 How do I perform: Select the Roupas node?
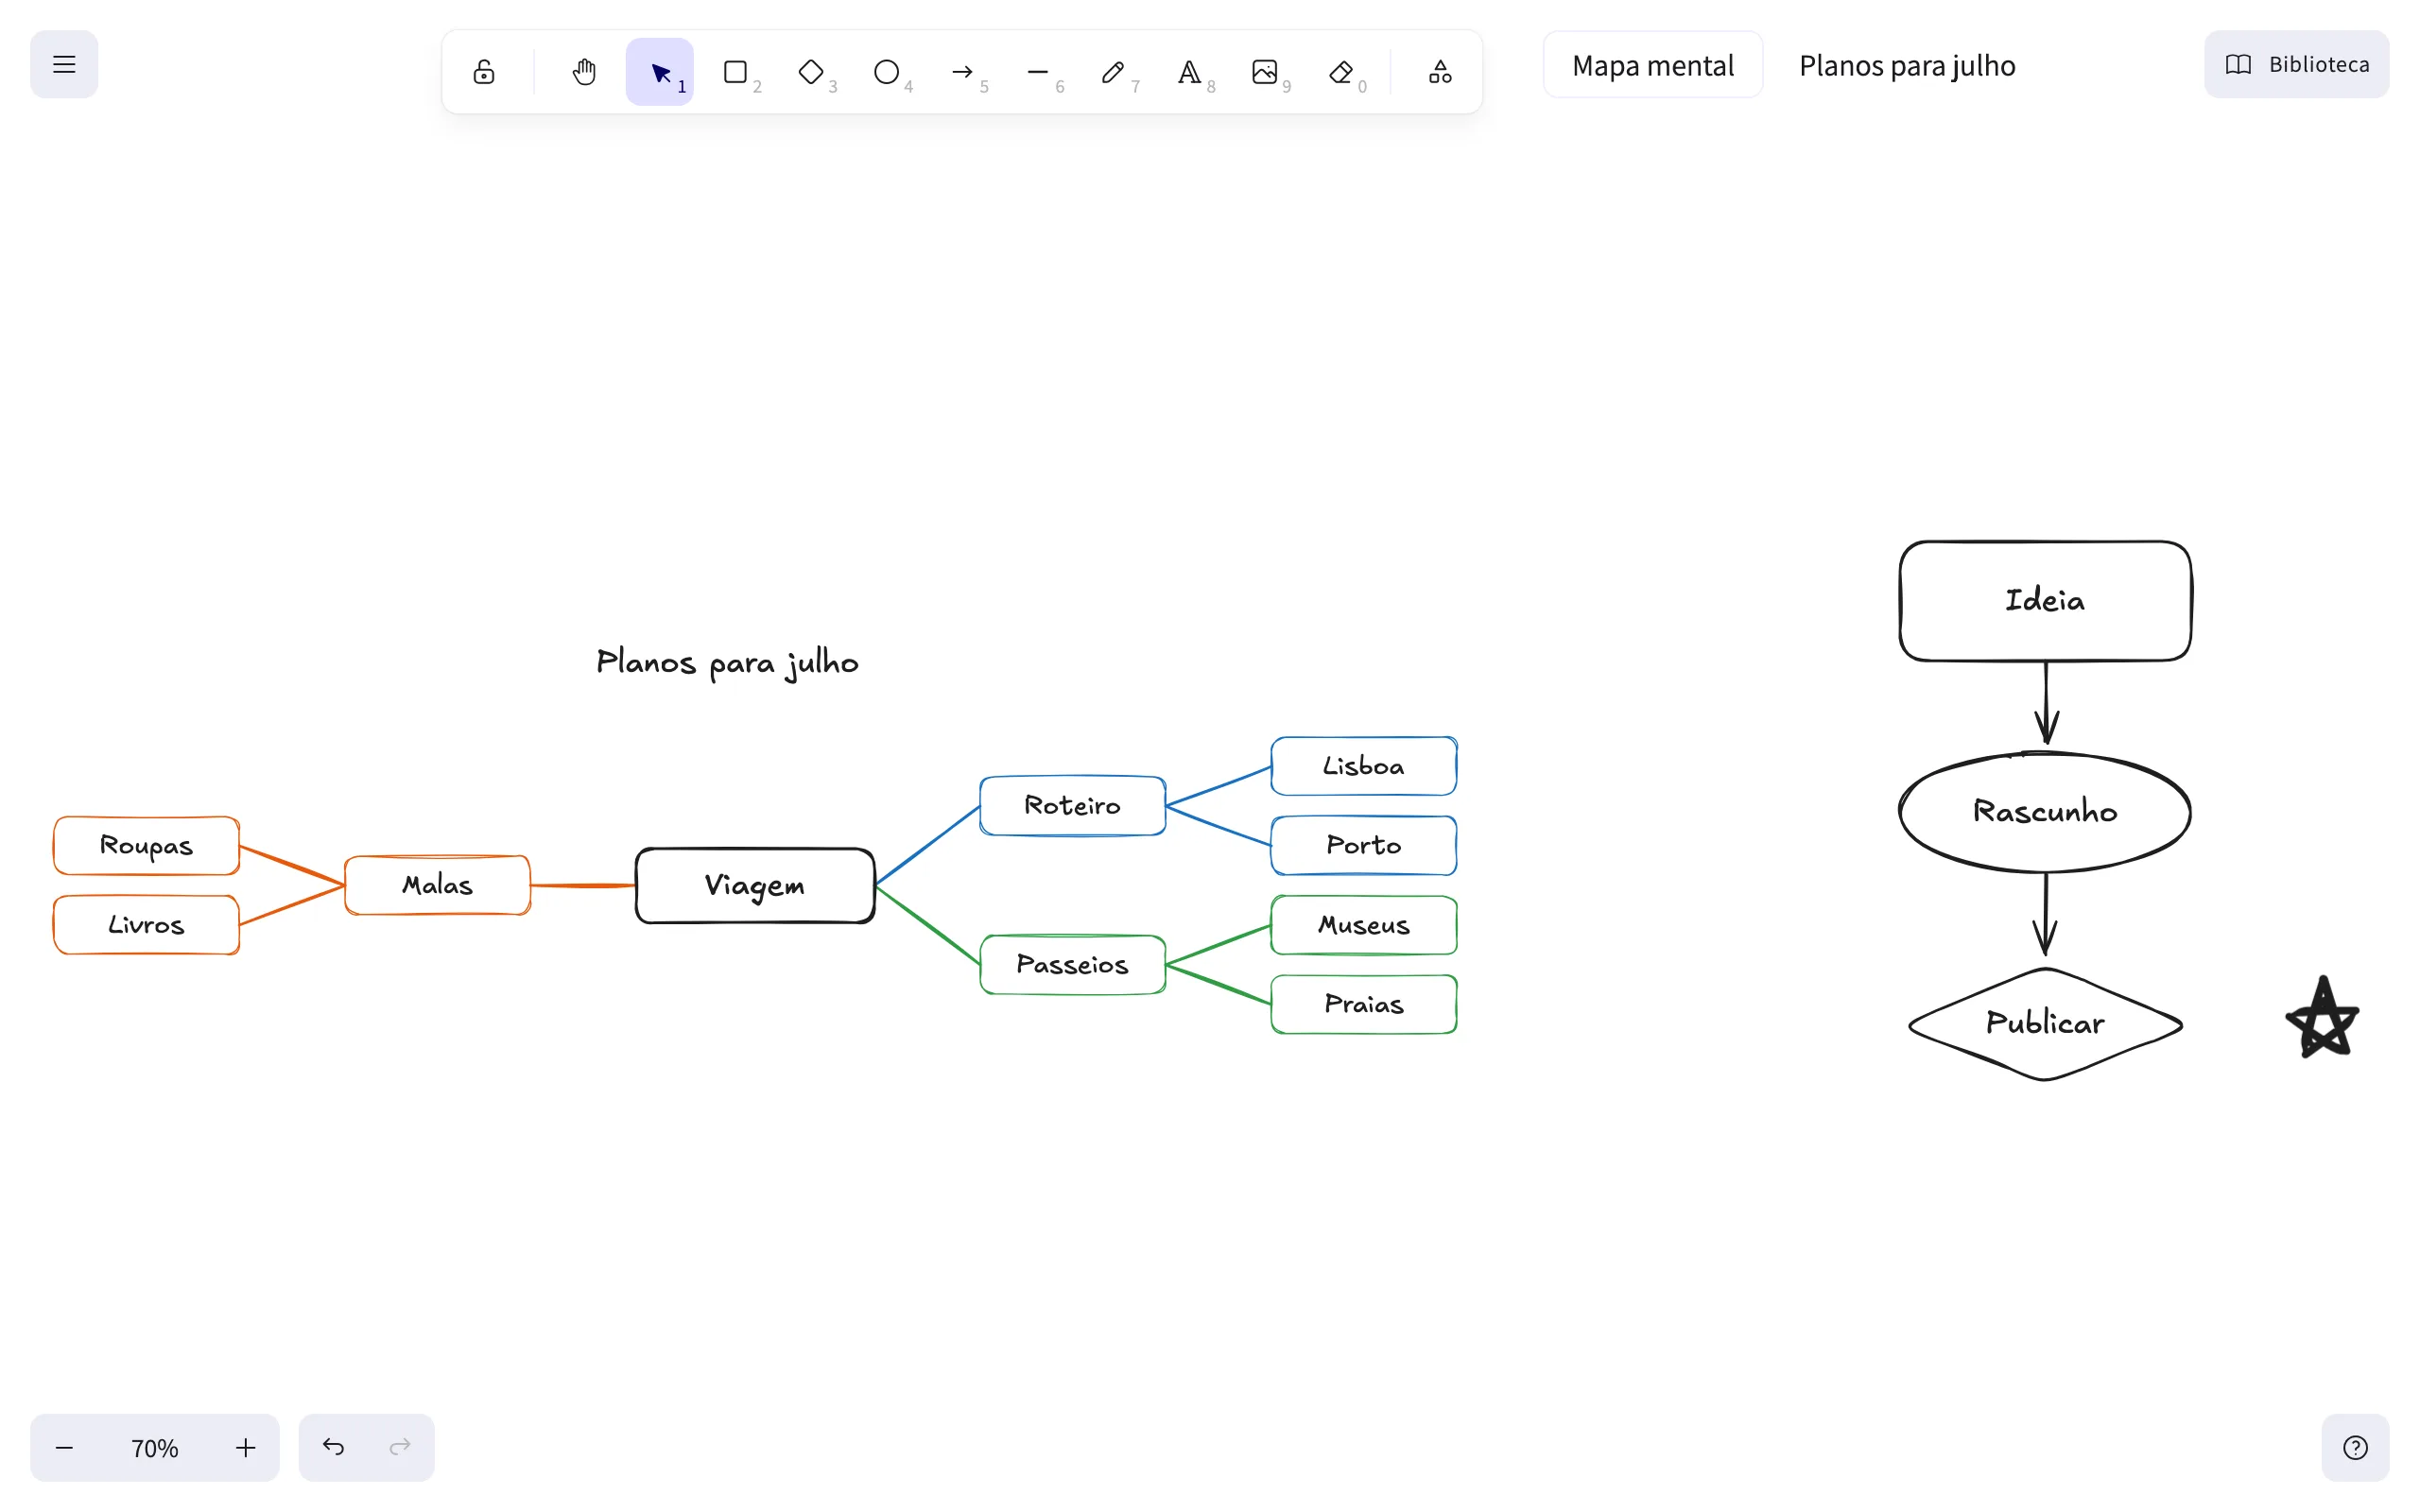pyautogui.click(x=146, y=846)
